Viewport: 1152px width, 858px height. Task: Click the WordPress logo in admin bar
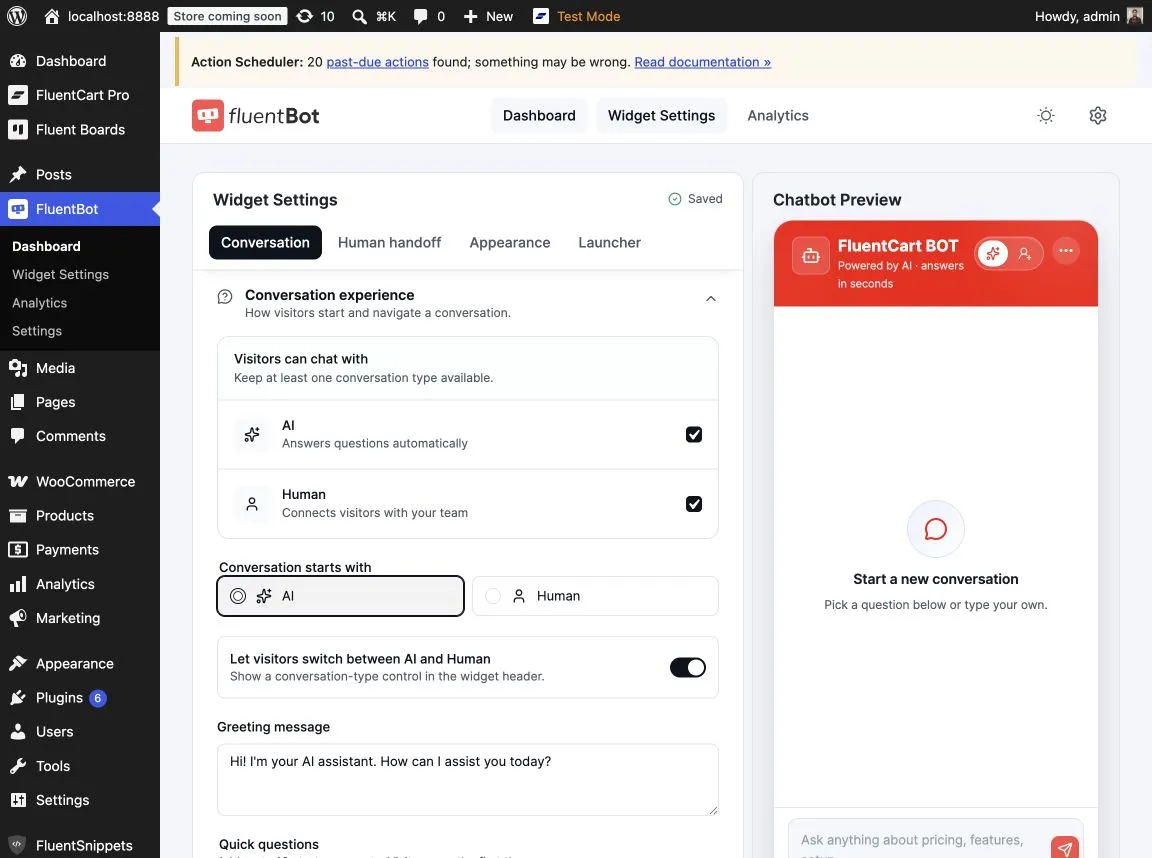(17, 16)
